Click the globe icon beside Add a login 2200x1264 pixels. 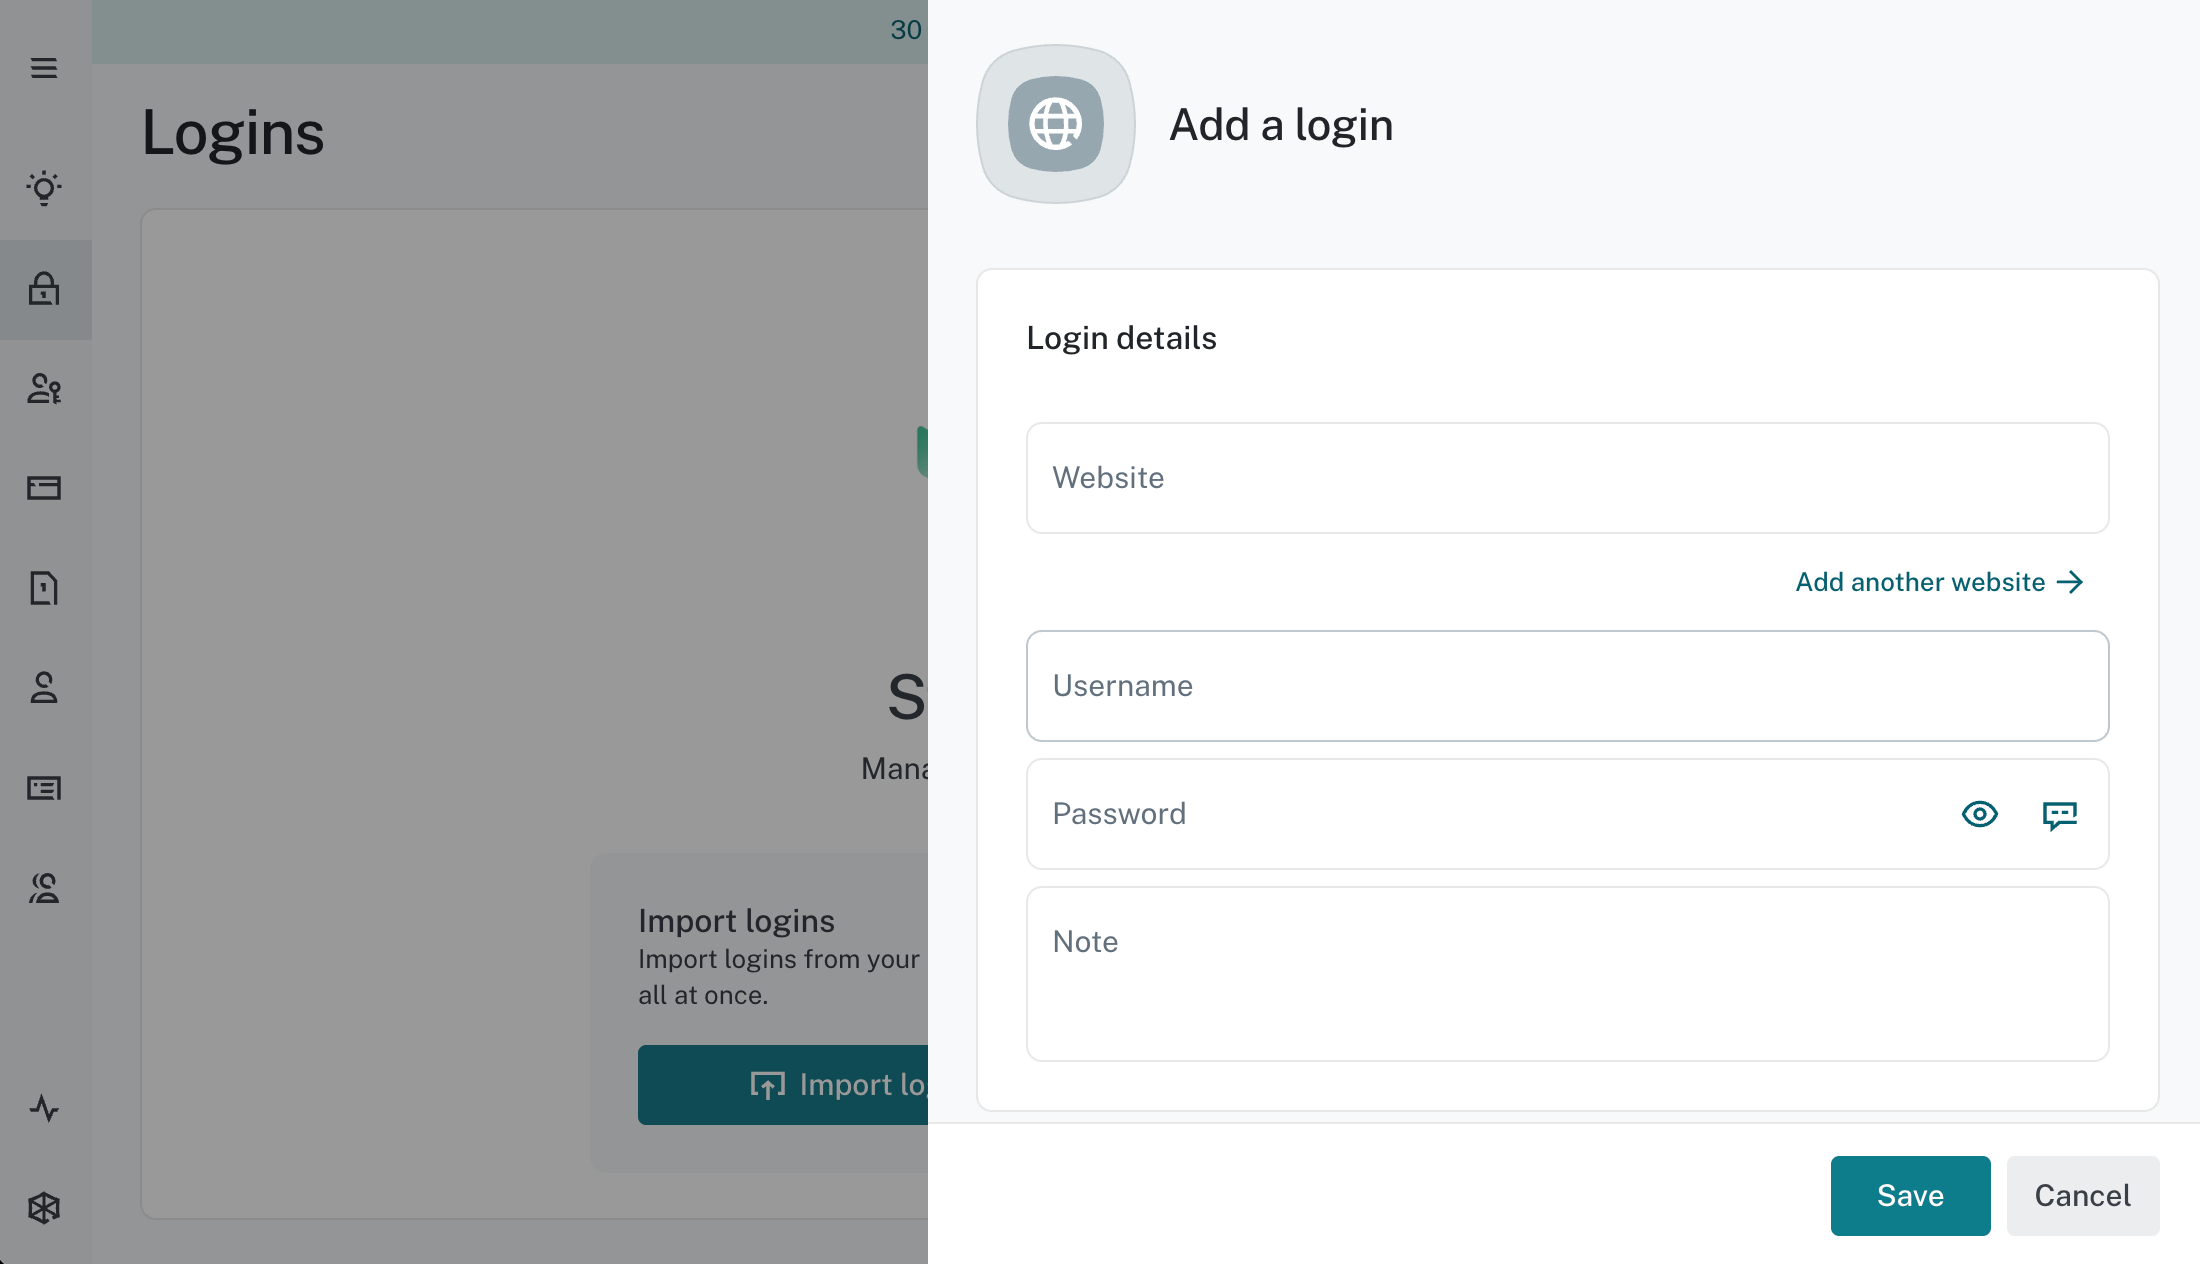pos(1054,124)
